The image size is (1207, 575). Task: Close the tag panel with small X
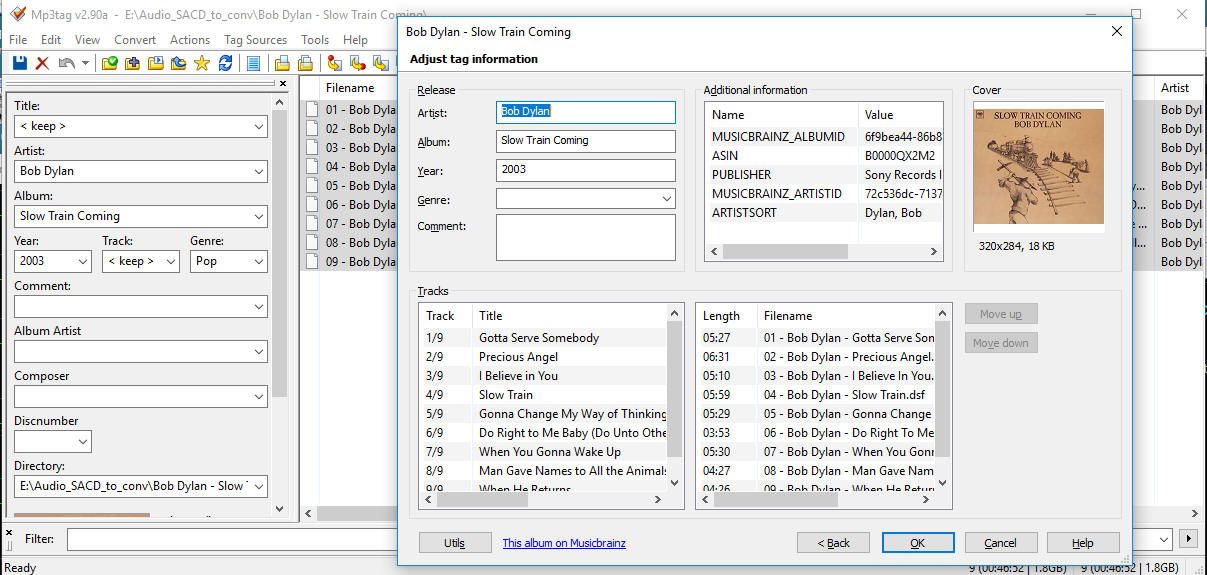click(282, 84)
